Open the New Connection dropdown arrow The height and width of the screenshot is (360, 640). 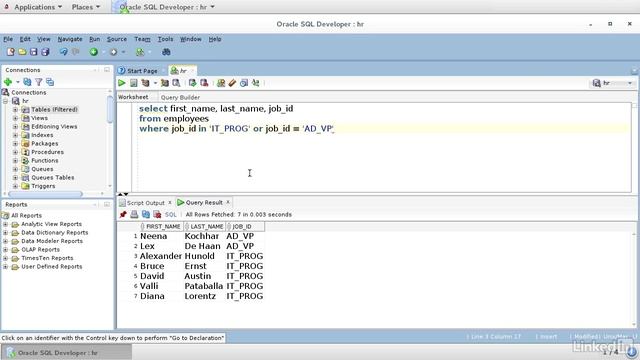[x=18, y=82]
